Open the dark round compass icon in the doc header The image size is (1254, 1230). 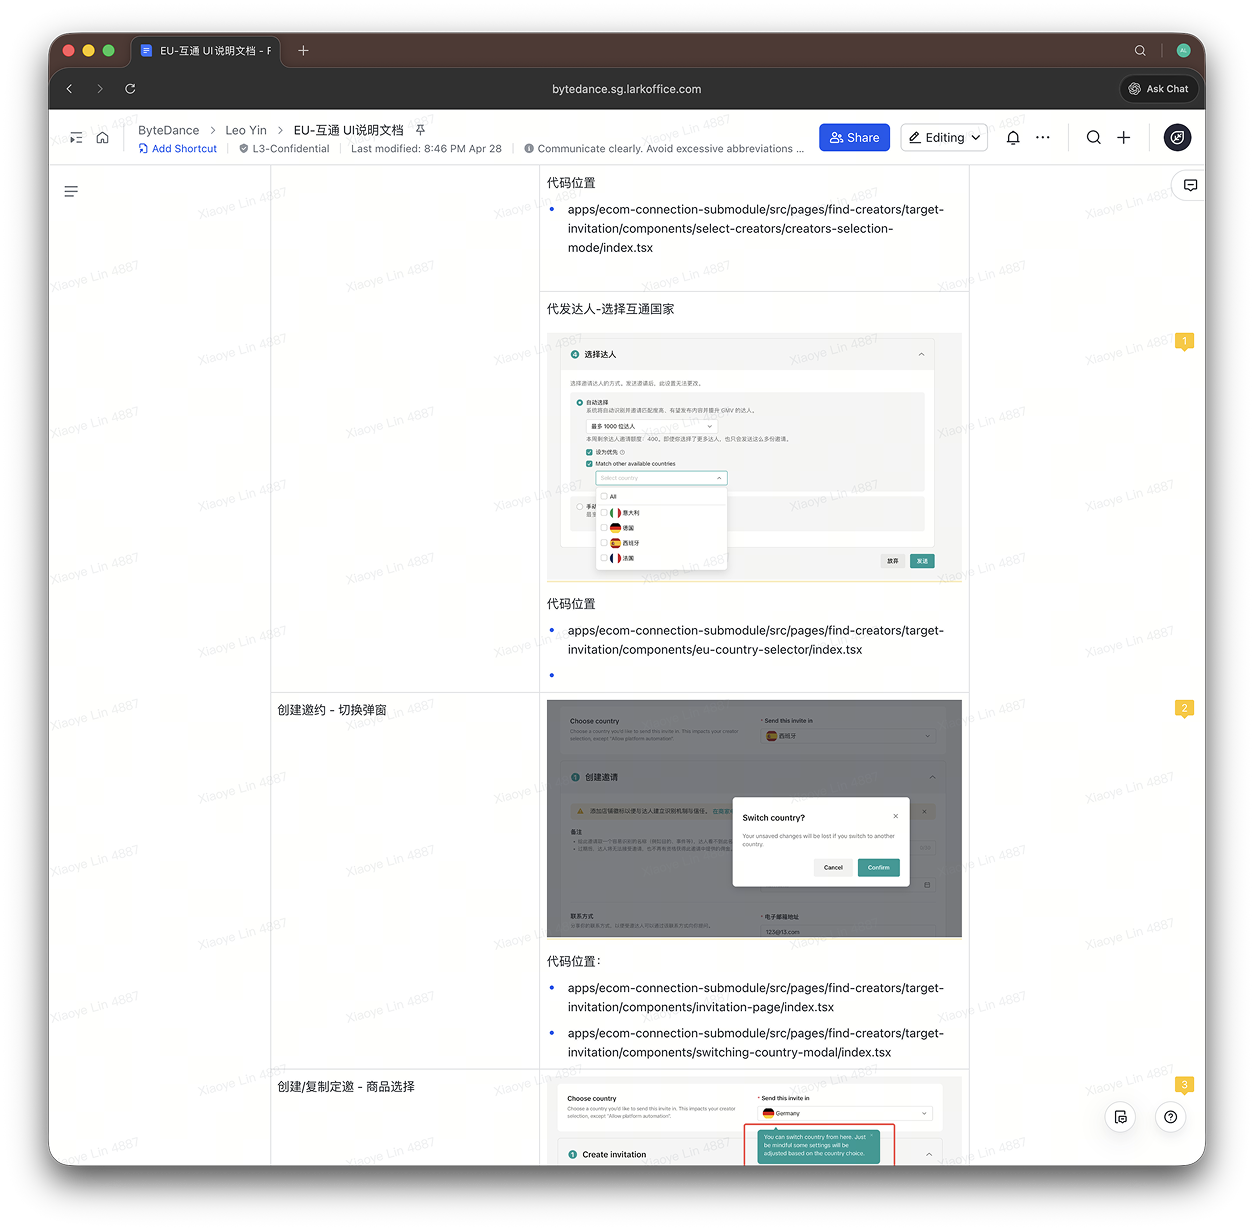click(1178, 138)
